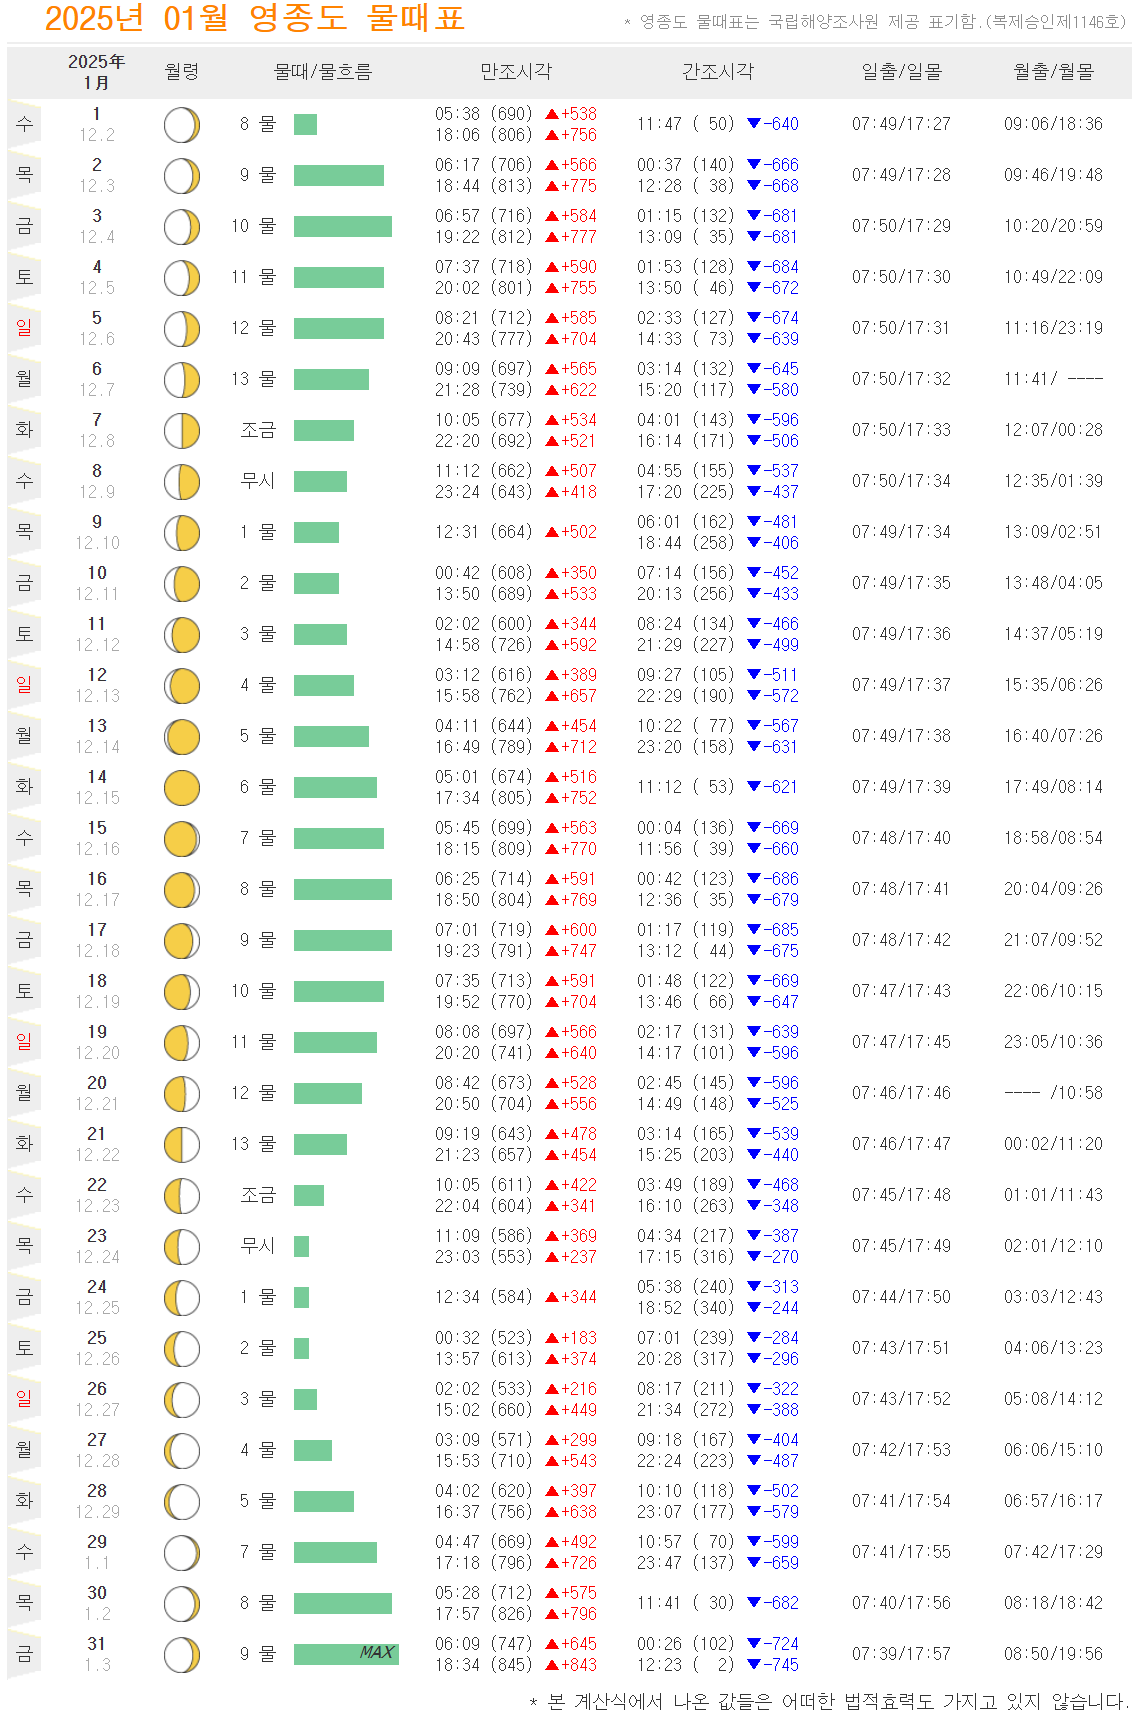The image size is (1134, 1717).
Task: Click the moon phase icon for January 21
Action: [x=182, y=1145]
